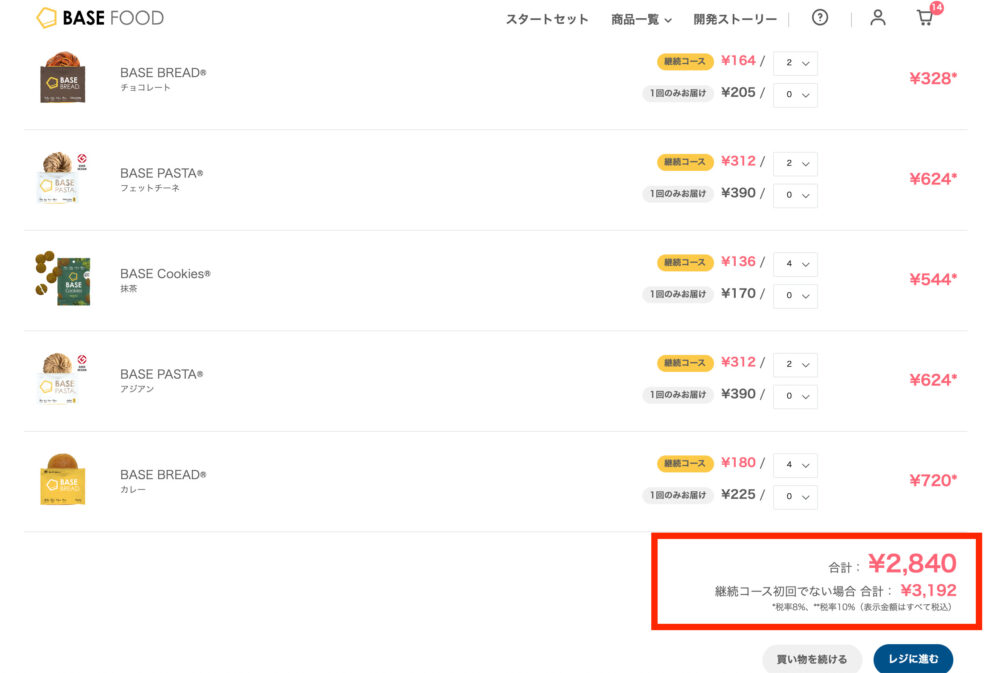Image resolution: width=1000 pixels, height=673 pixels.
Task: Click the ¥225 one-time unit price
Action: pyautogui.click(x=738, y=494)
